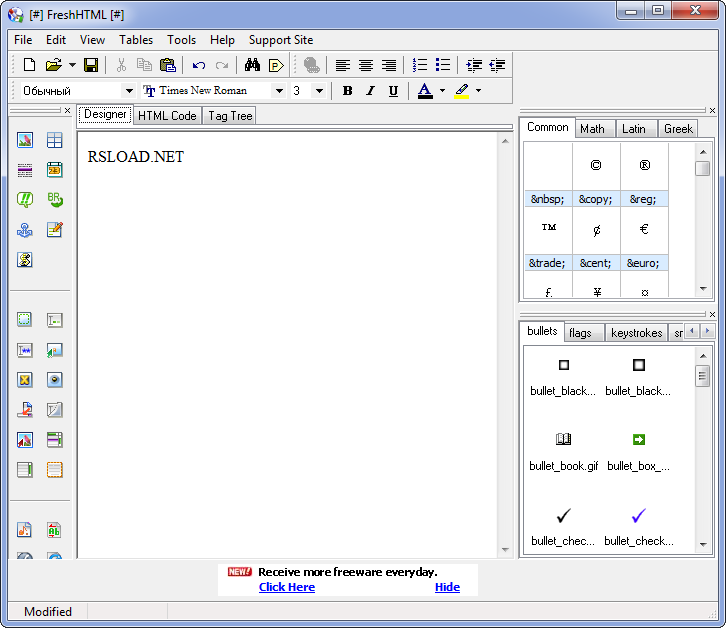726x628 pixels.
Task: Open the Tools menu
Action: pos(182,40)
